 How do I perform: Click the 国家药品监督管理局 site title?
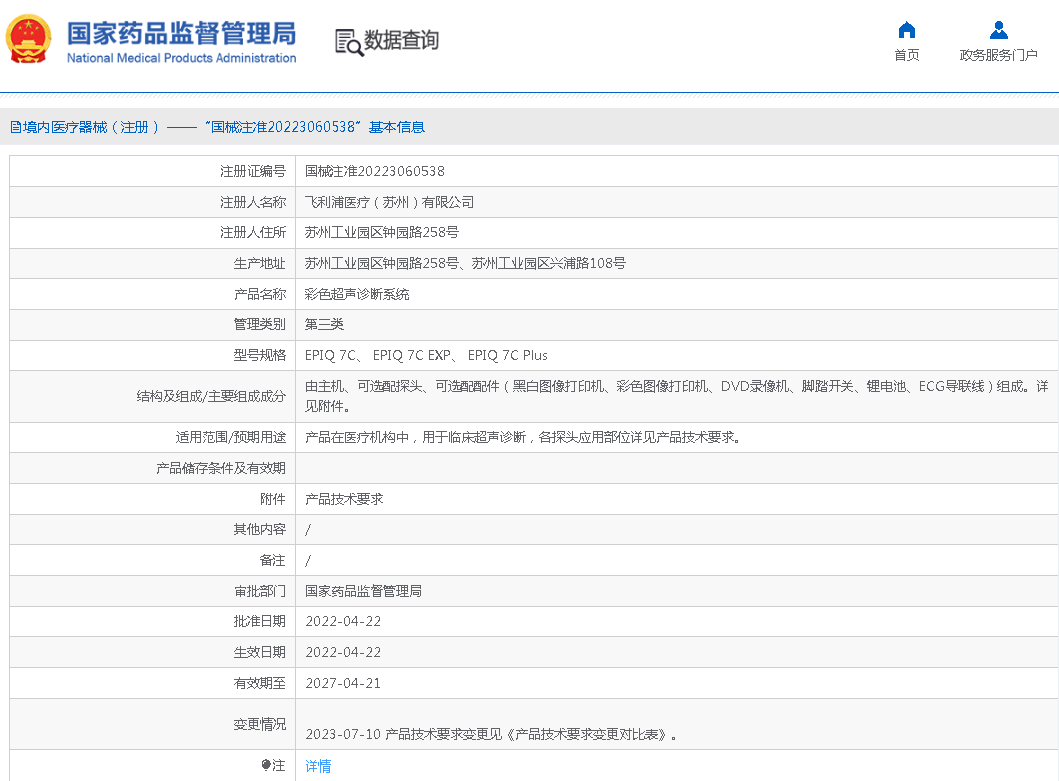(181, 34)
